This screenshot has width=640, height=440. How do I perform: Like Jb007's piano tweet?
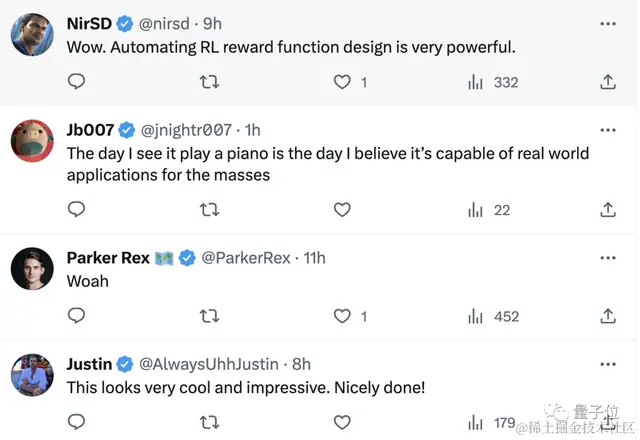[x=342, y=209]
